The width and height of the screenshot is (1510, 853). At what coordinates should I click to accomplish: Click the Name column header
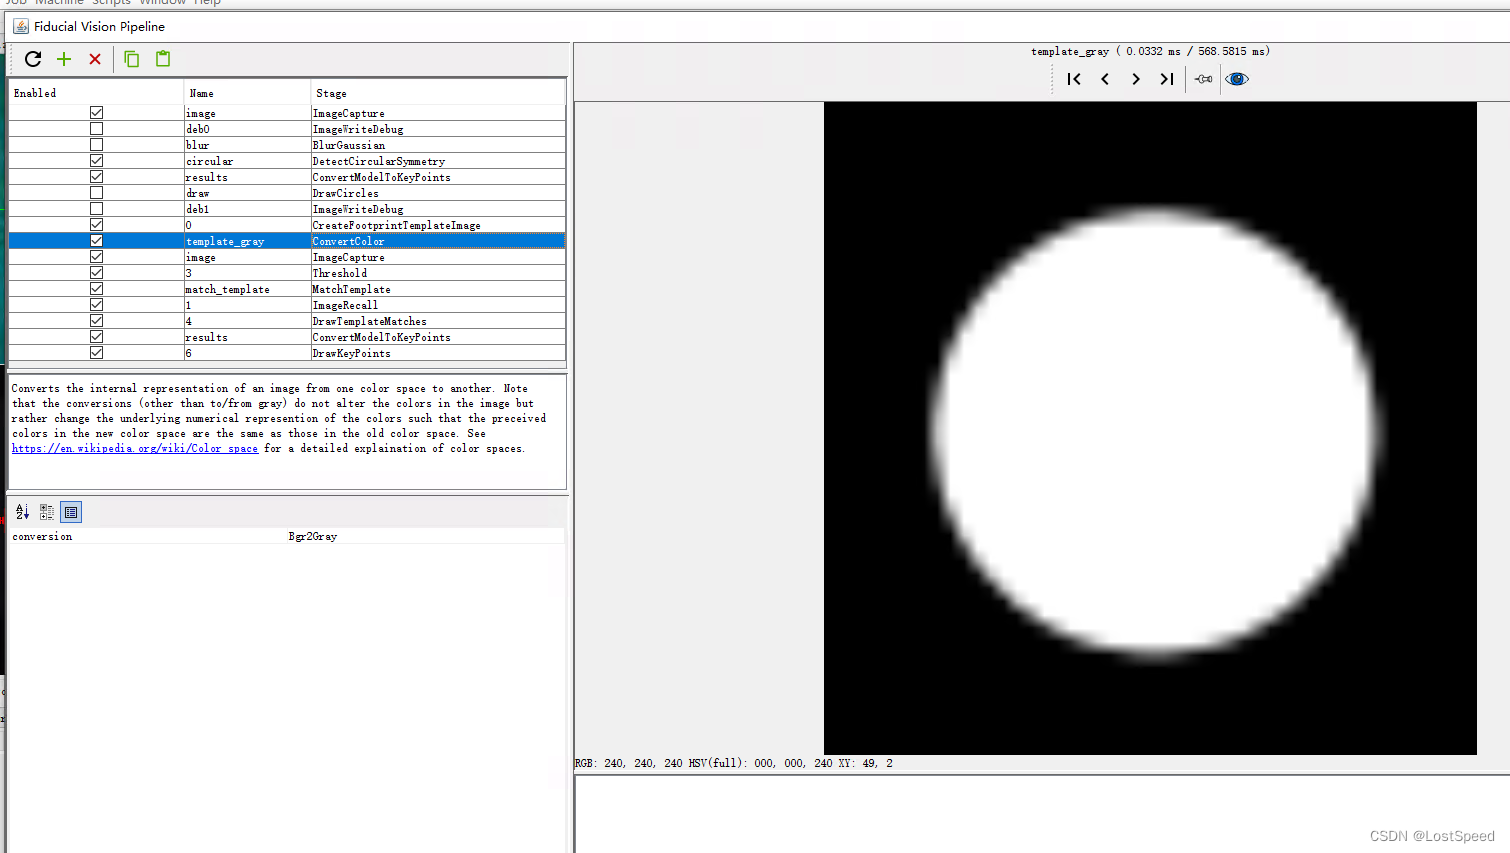tap(247, 93)
